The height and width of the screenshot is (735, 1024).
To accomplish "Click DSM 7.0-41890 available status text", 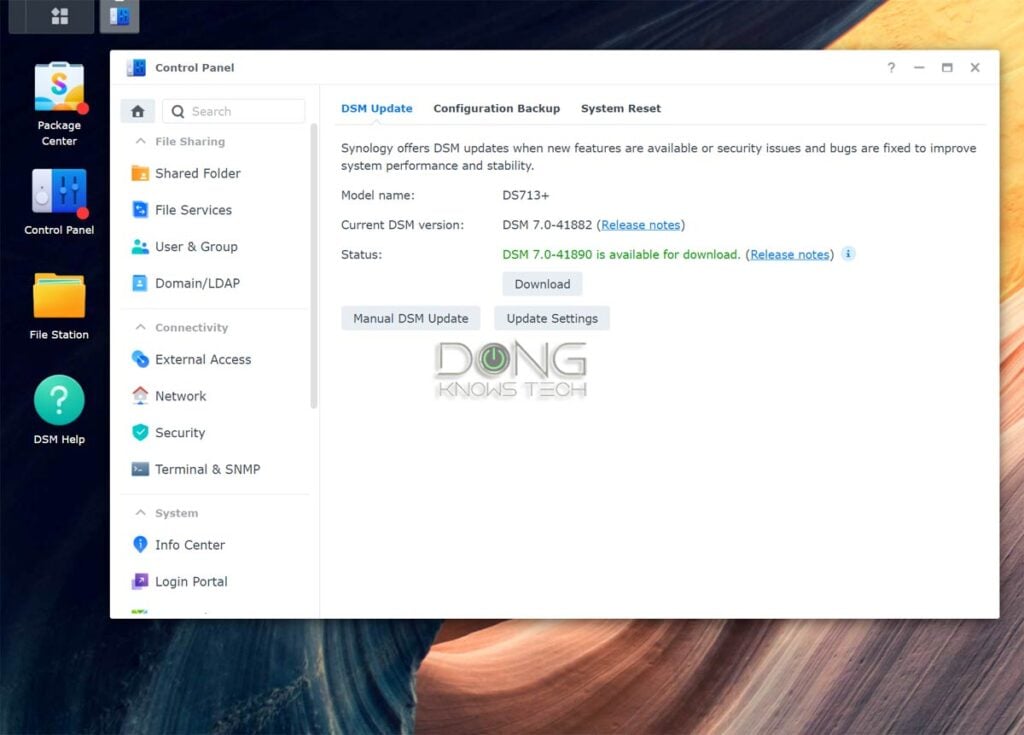I will 621,254.
